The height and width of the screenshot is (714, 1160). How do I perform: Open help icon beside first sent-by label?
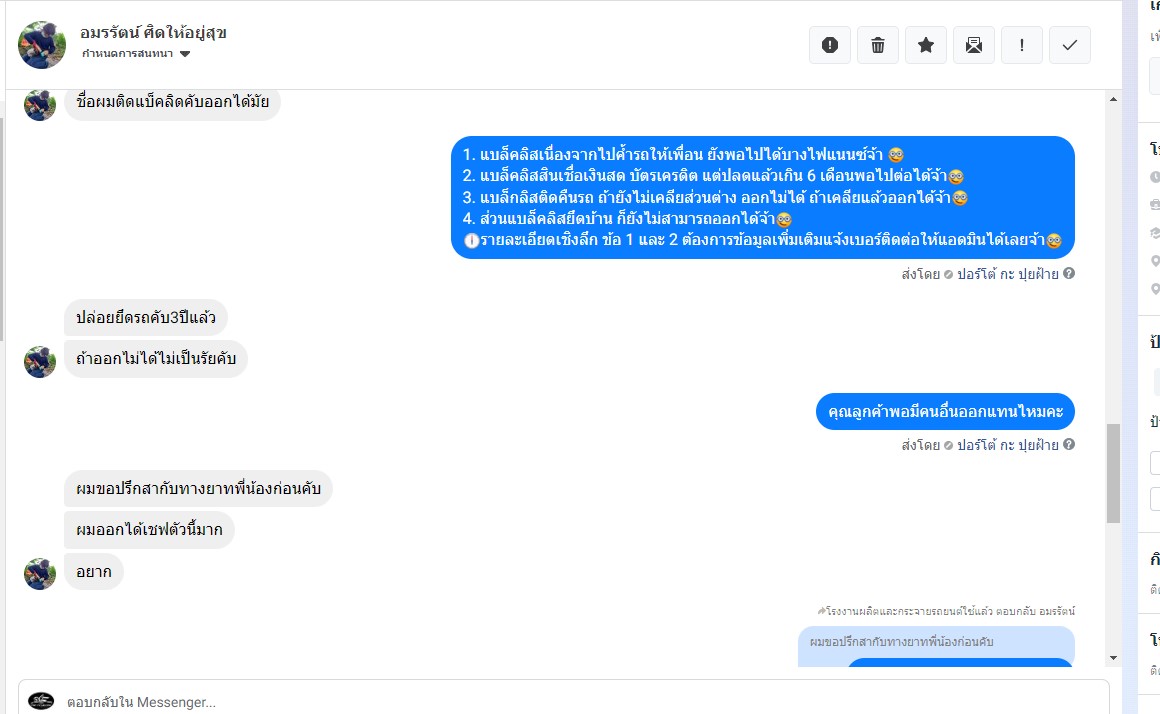pos(1069,274)
